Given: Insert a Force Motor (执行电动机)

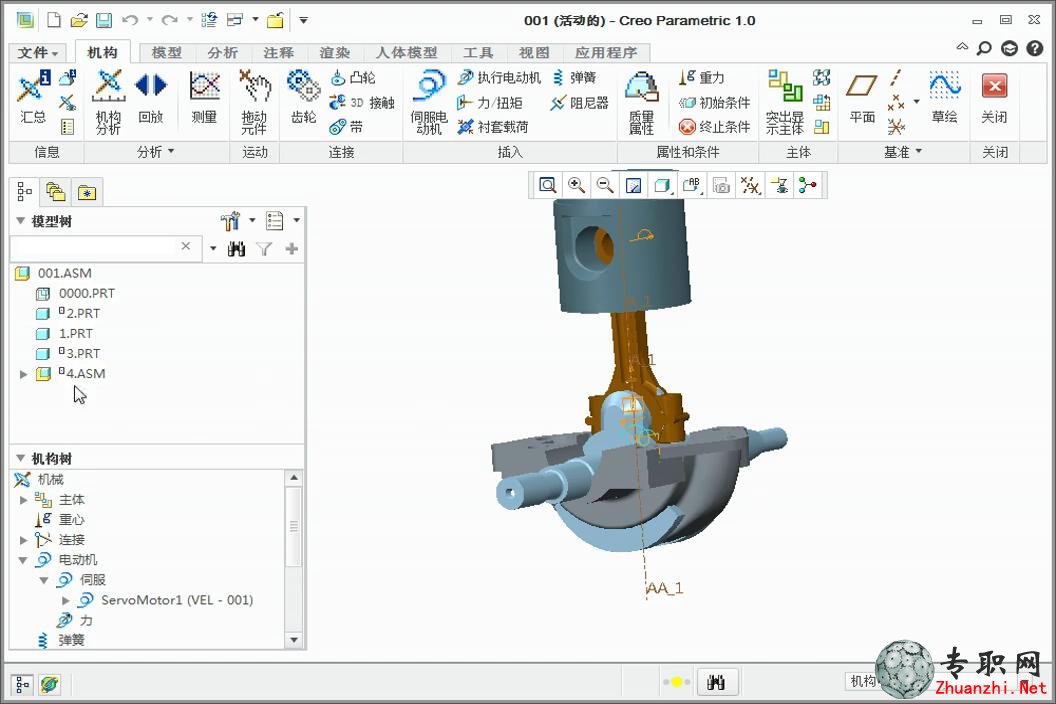Looking at the screenshot, I should coord(498,78).
